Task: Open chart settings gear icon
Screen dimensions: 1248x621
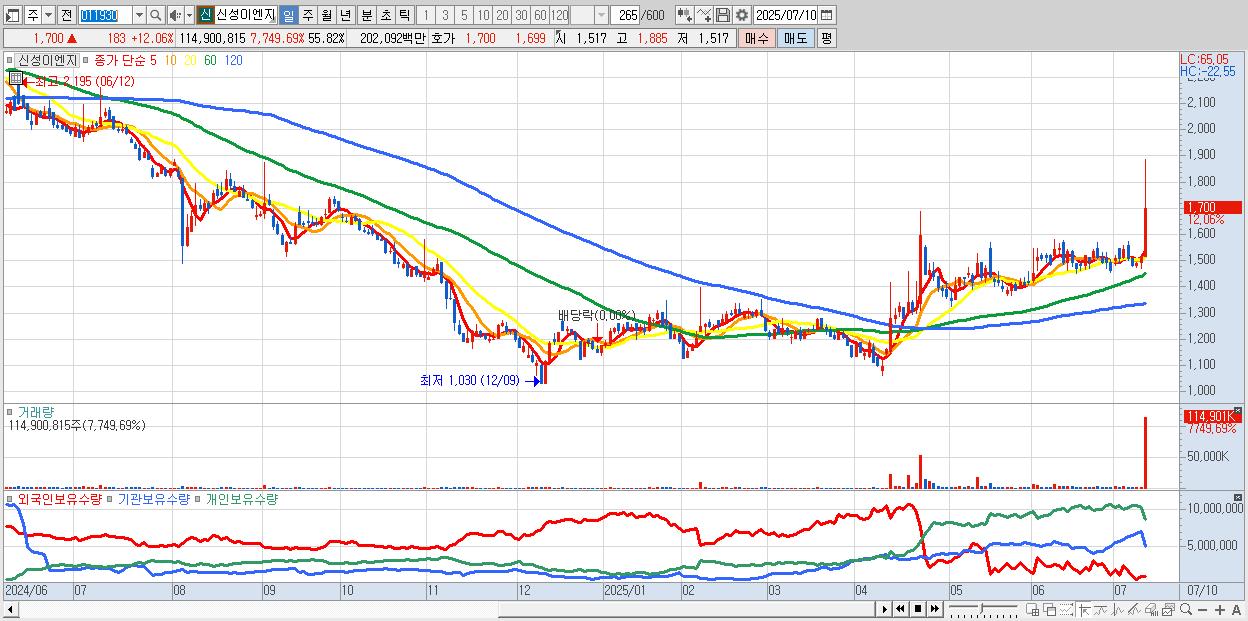Action: pos(742,15)
